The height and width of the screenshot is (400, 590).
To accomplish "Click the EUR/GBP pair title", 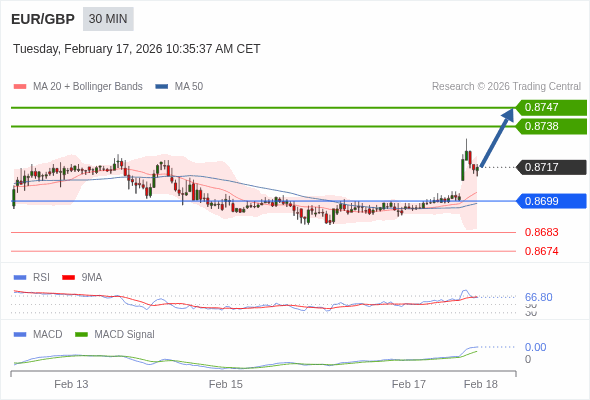I will tap(43, 19).
